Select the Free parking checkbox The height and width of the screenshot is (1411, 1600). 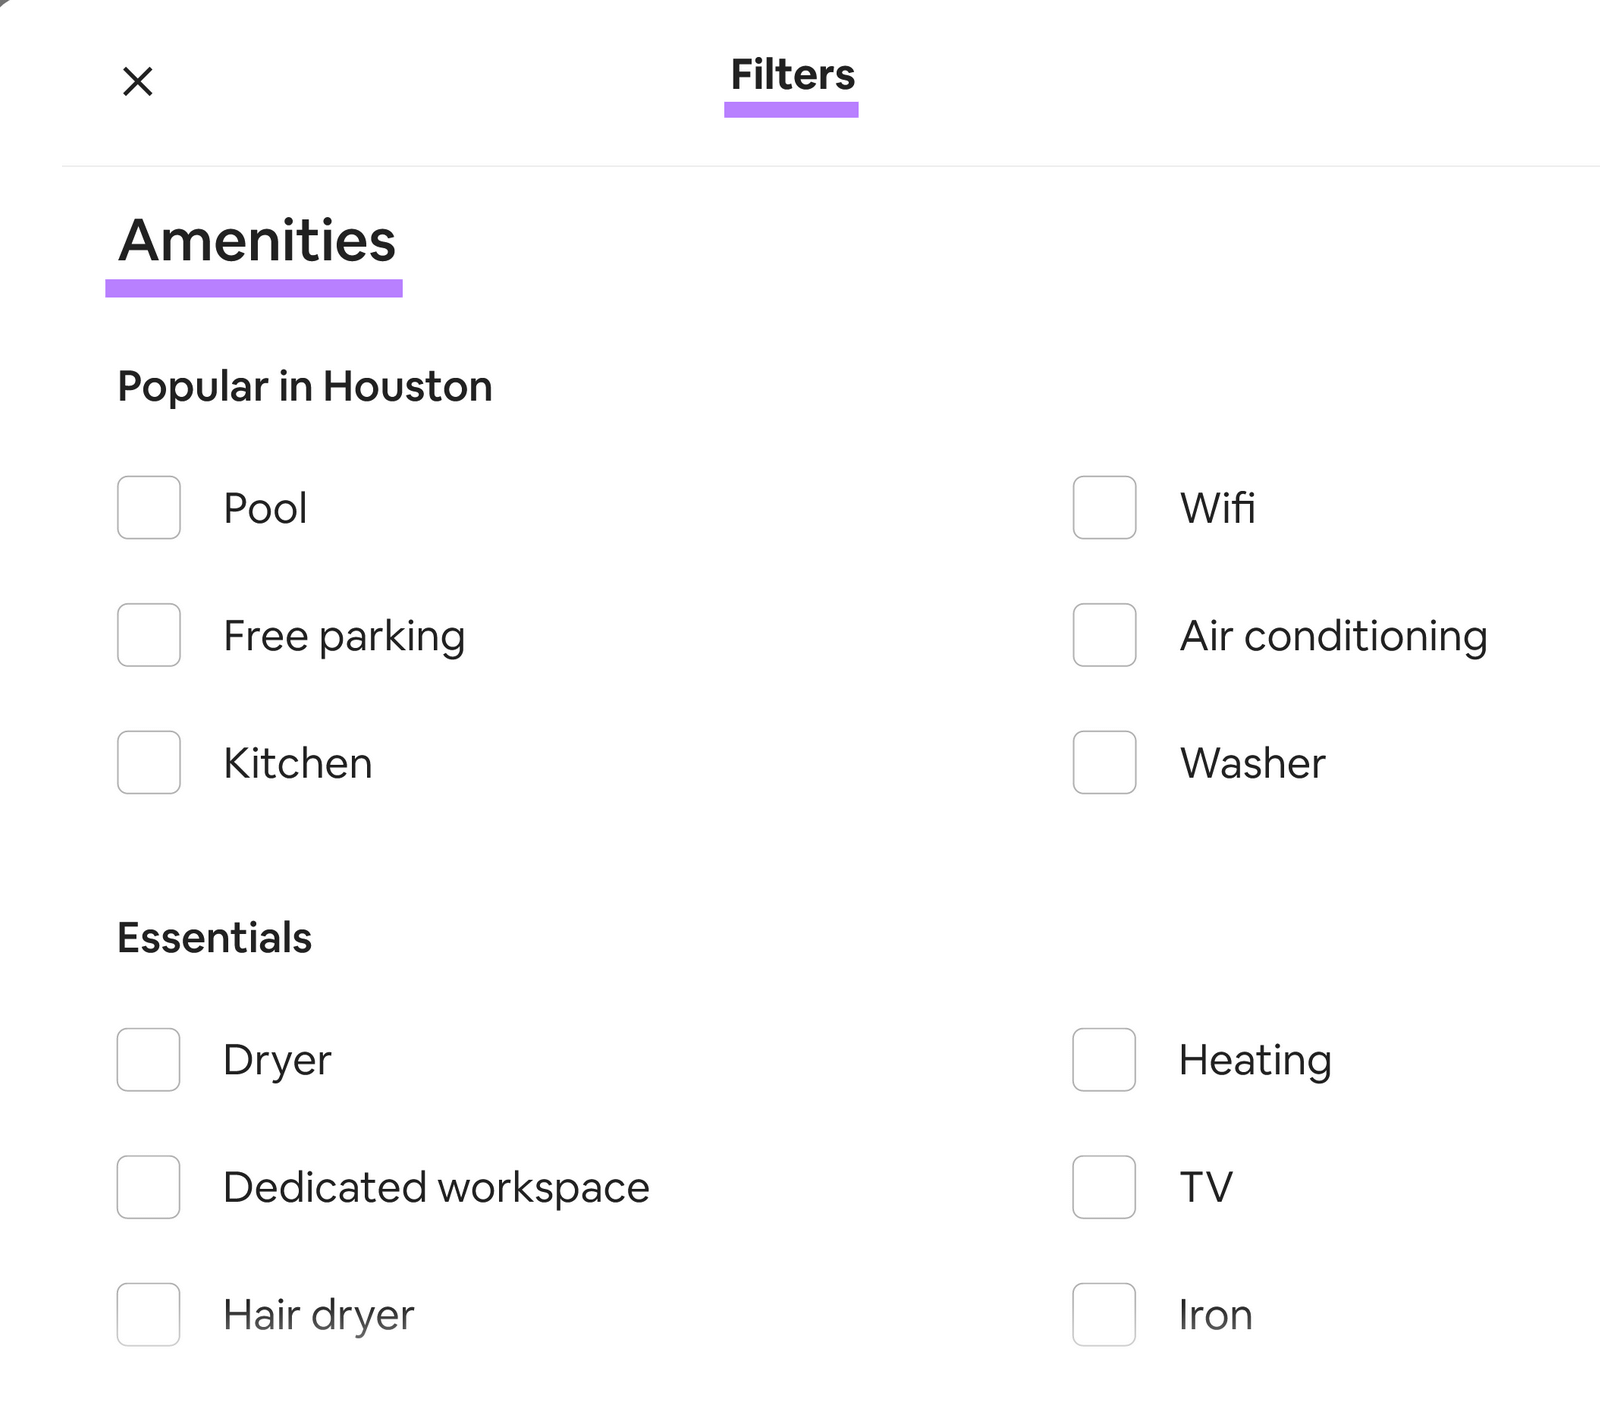pyautogui.click(x=147, y=635)
